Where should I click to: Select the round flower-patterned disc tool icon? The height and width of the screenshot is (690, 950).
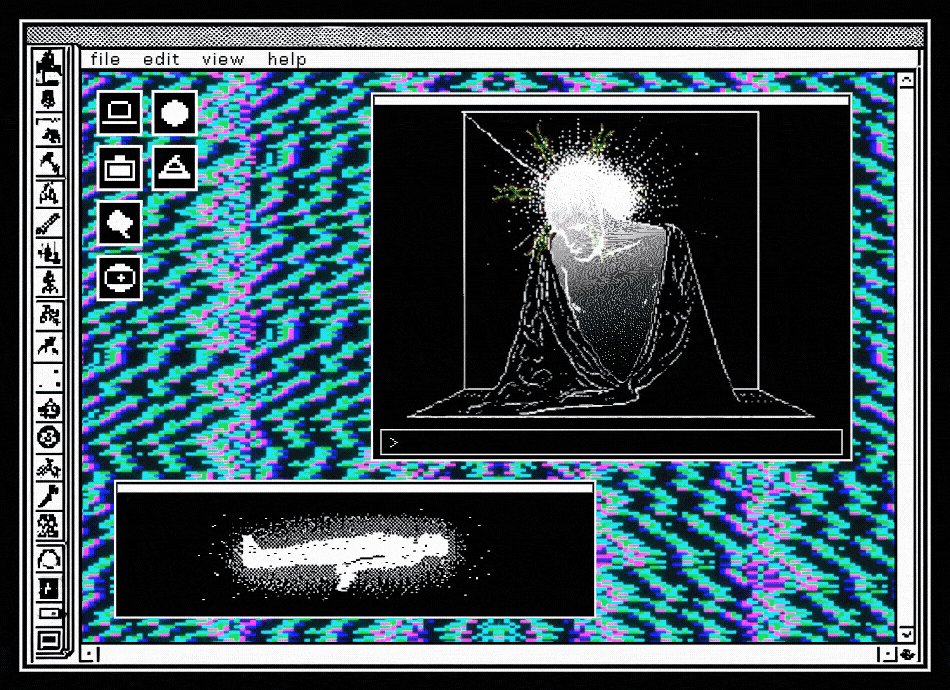point(48,437)
